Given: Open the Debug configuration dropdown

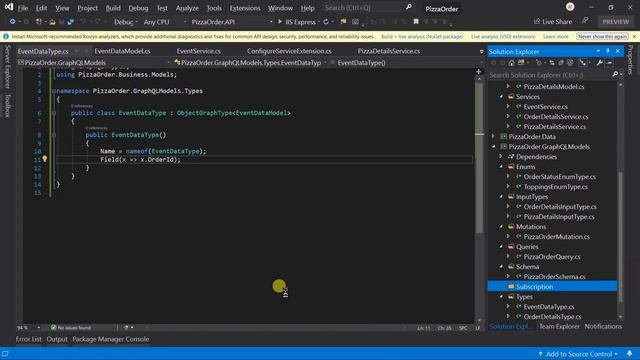Looking at the screenshot, I should pos(126,22).
